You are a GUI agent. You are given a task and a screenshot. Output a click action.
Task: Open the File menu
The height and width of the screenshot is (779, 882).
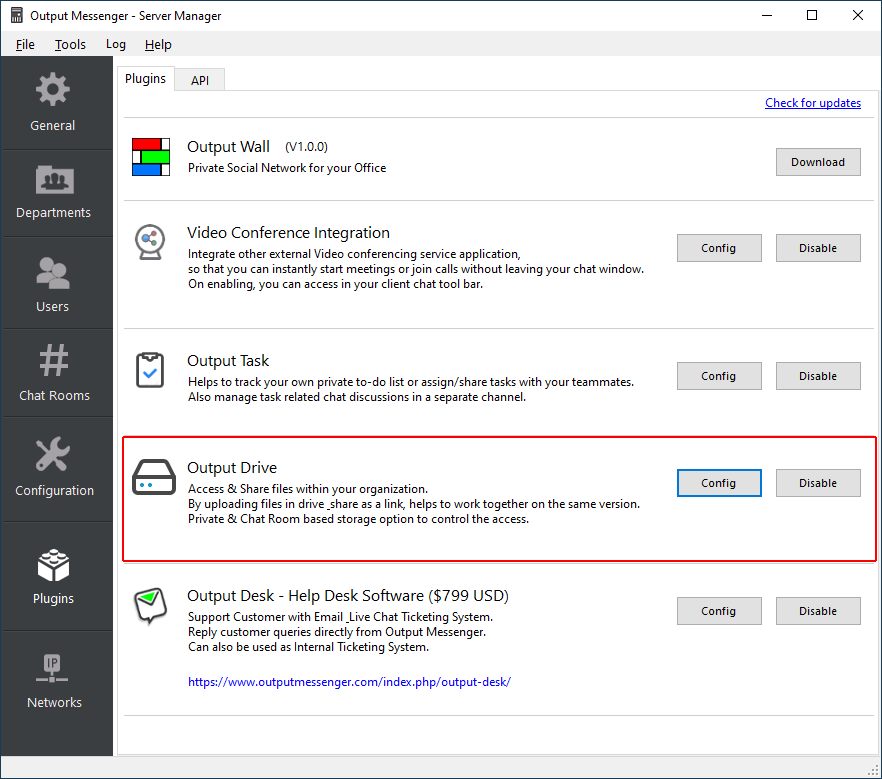tap(25, 44)
